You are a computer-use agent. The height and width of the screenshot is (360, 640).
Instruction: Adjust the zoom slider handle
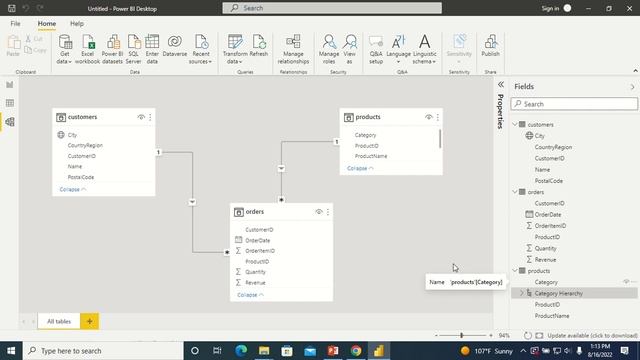pyautogui.click(x=462, y=336)
